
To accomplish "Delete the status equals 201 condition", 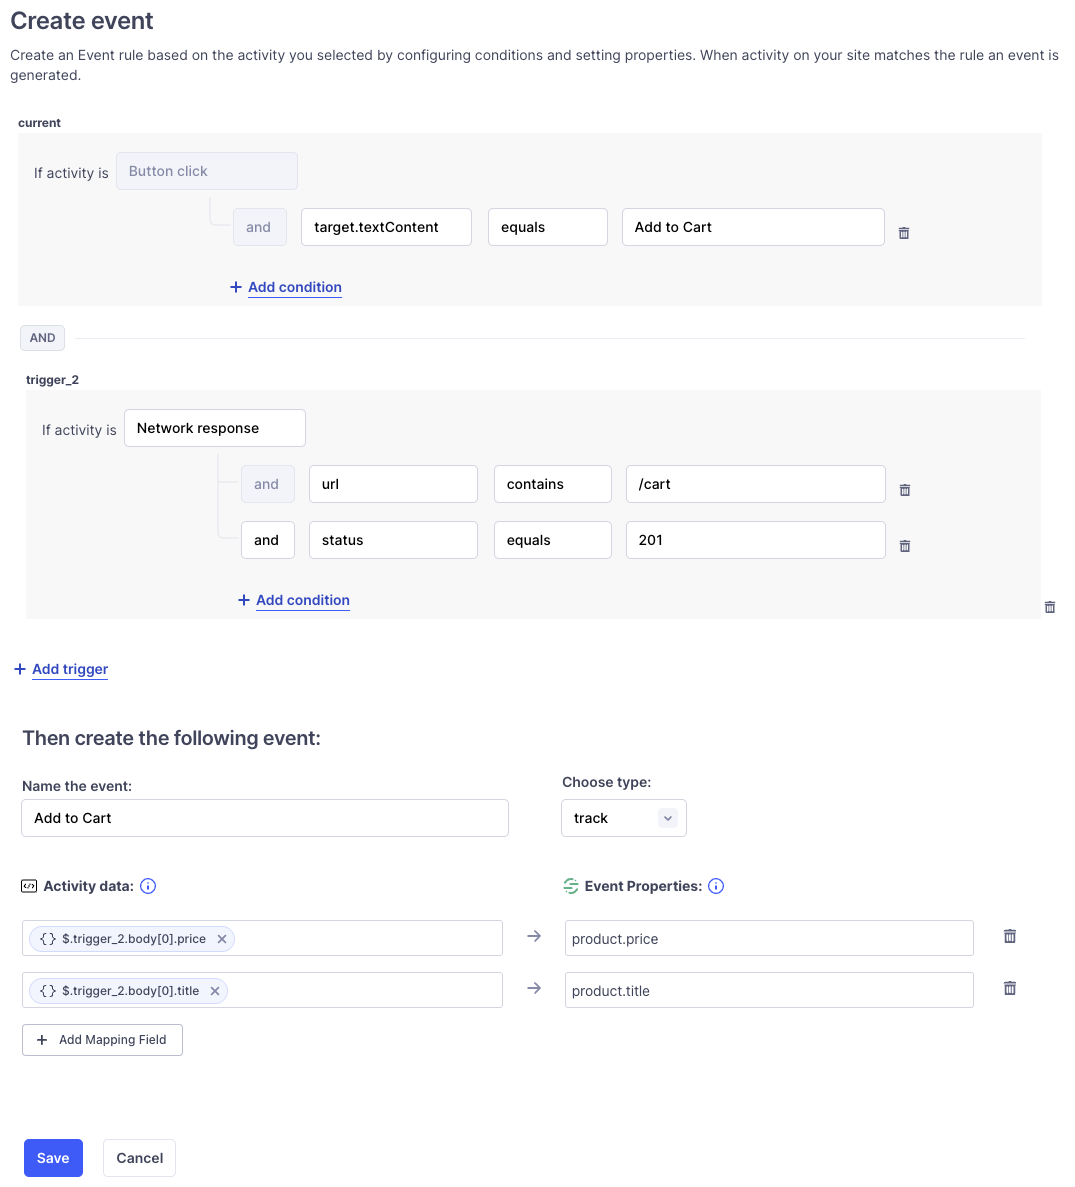I will [x=904, y=546].
